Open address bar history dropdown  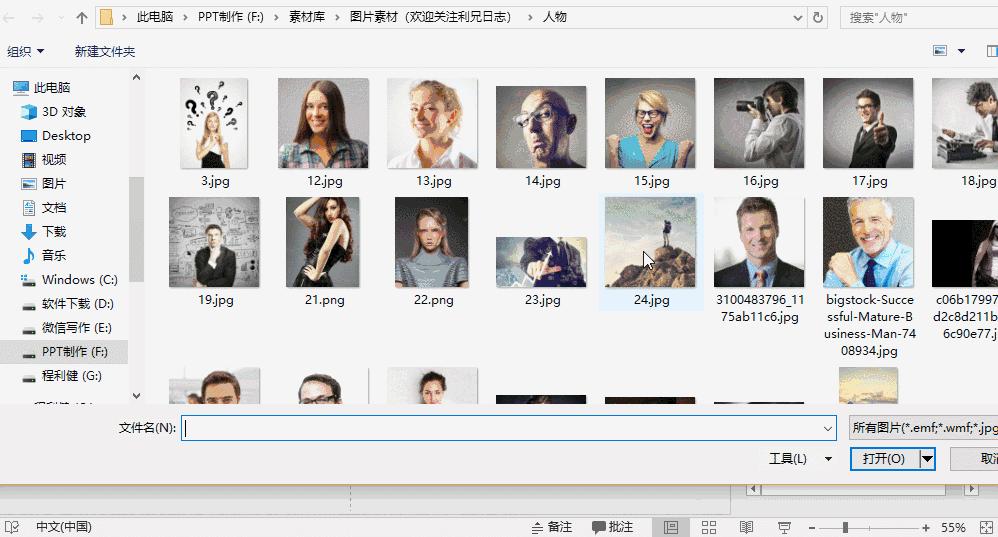click(x=798, y=18)
